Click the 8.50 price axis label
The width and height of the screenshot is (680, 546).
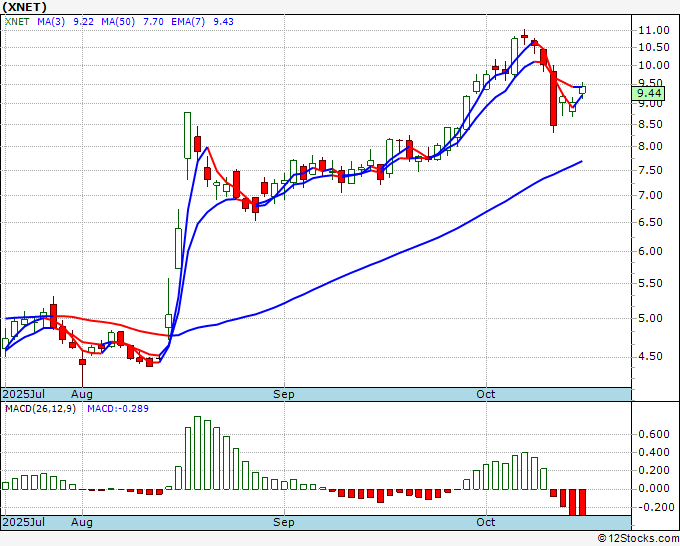tap(651, 124)
